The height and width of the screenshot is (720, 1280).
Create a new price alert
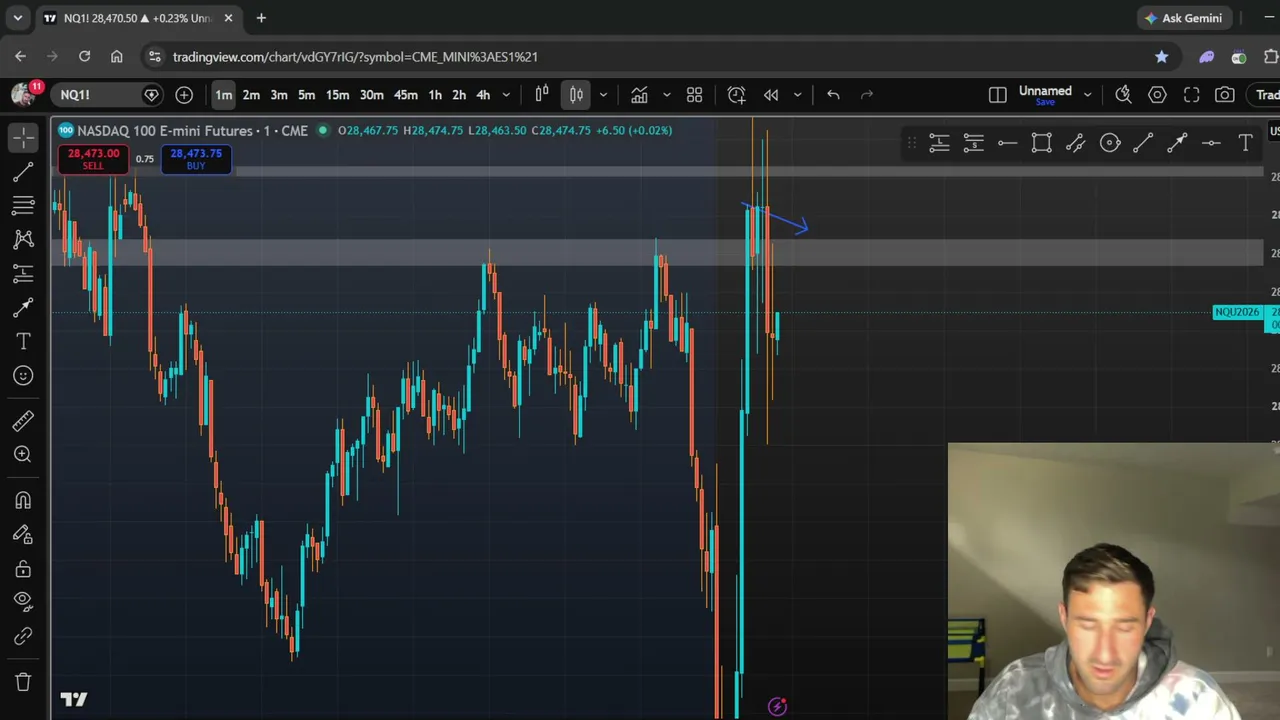736,95
